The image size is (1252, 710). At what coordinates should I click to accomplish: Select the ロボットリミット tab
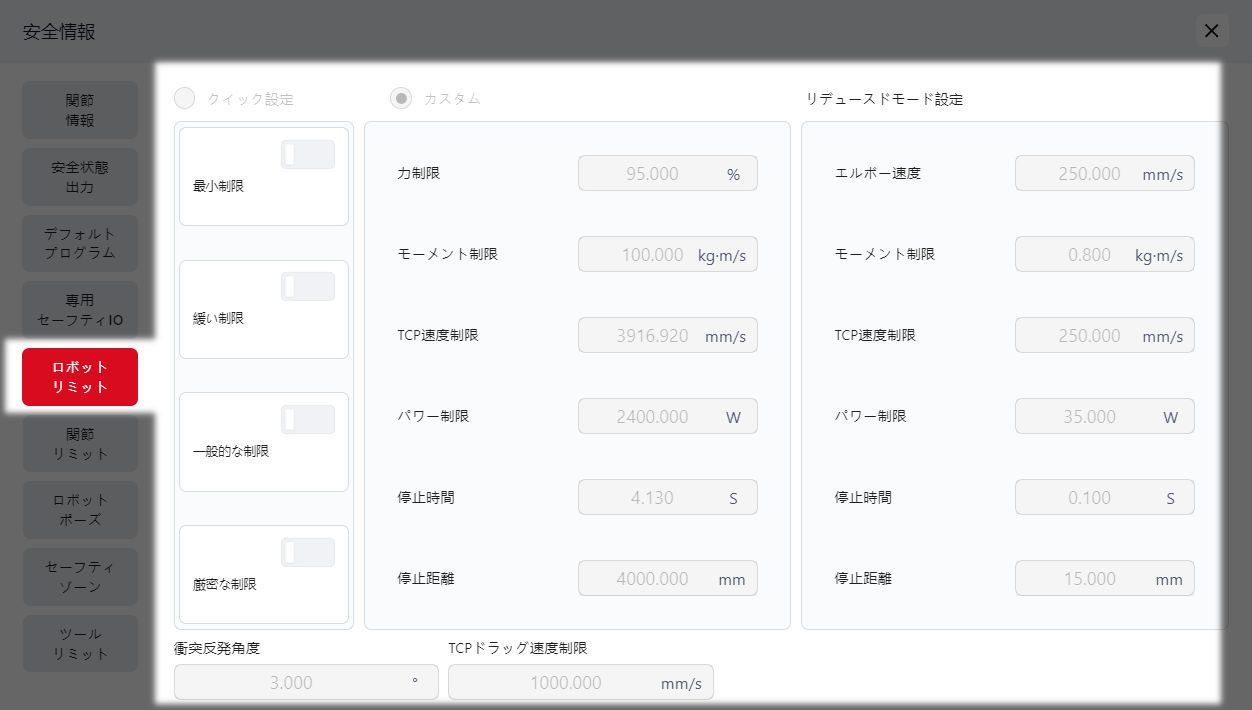[x=80, y=377]
